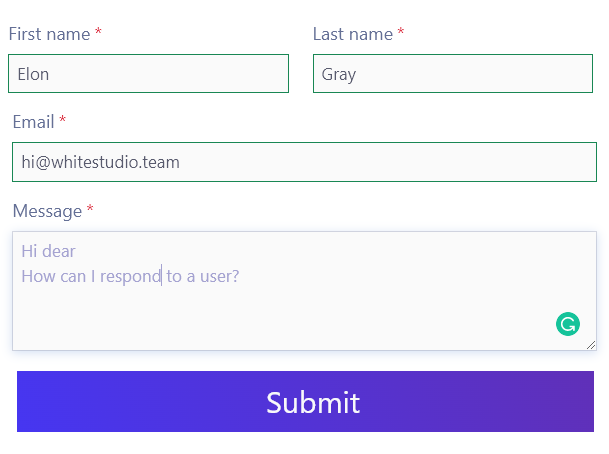Focus the Last name input field

[453, 73]
